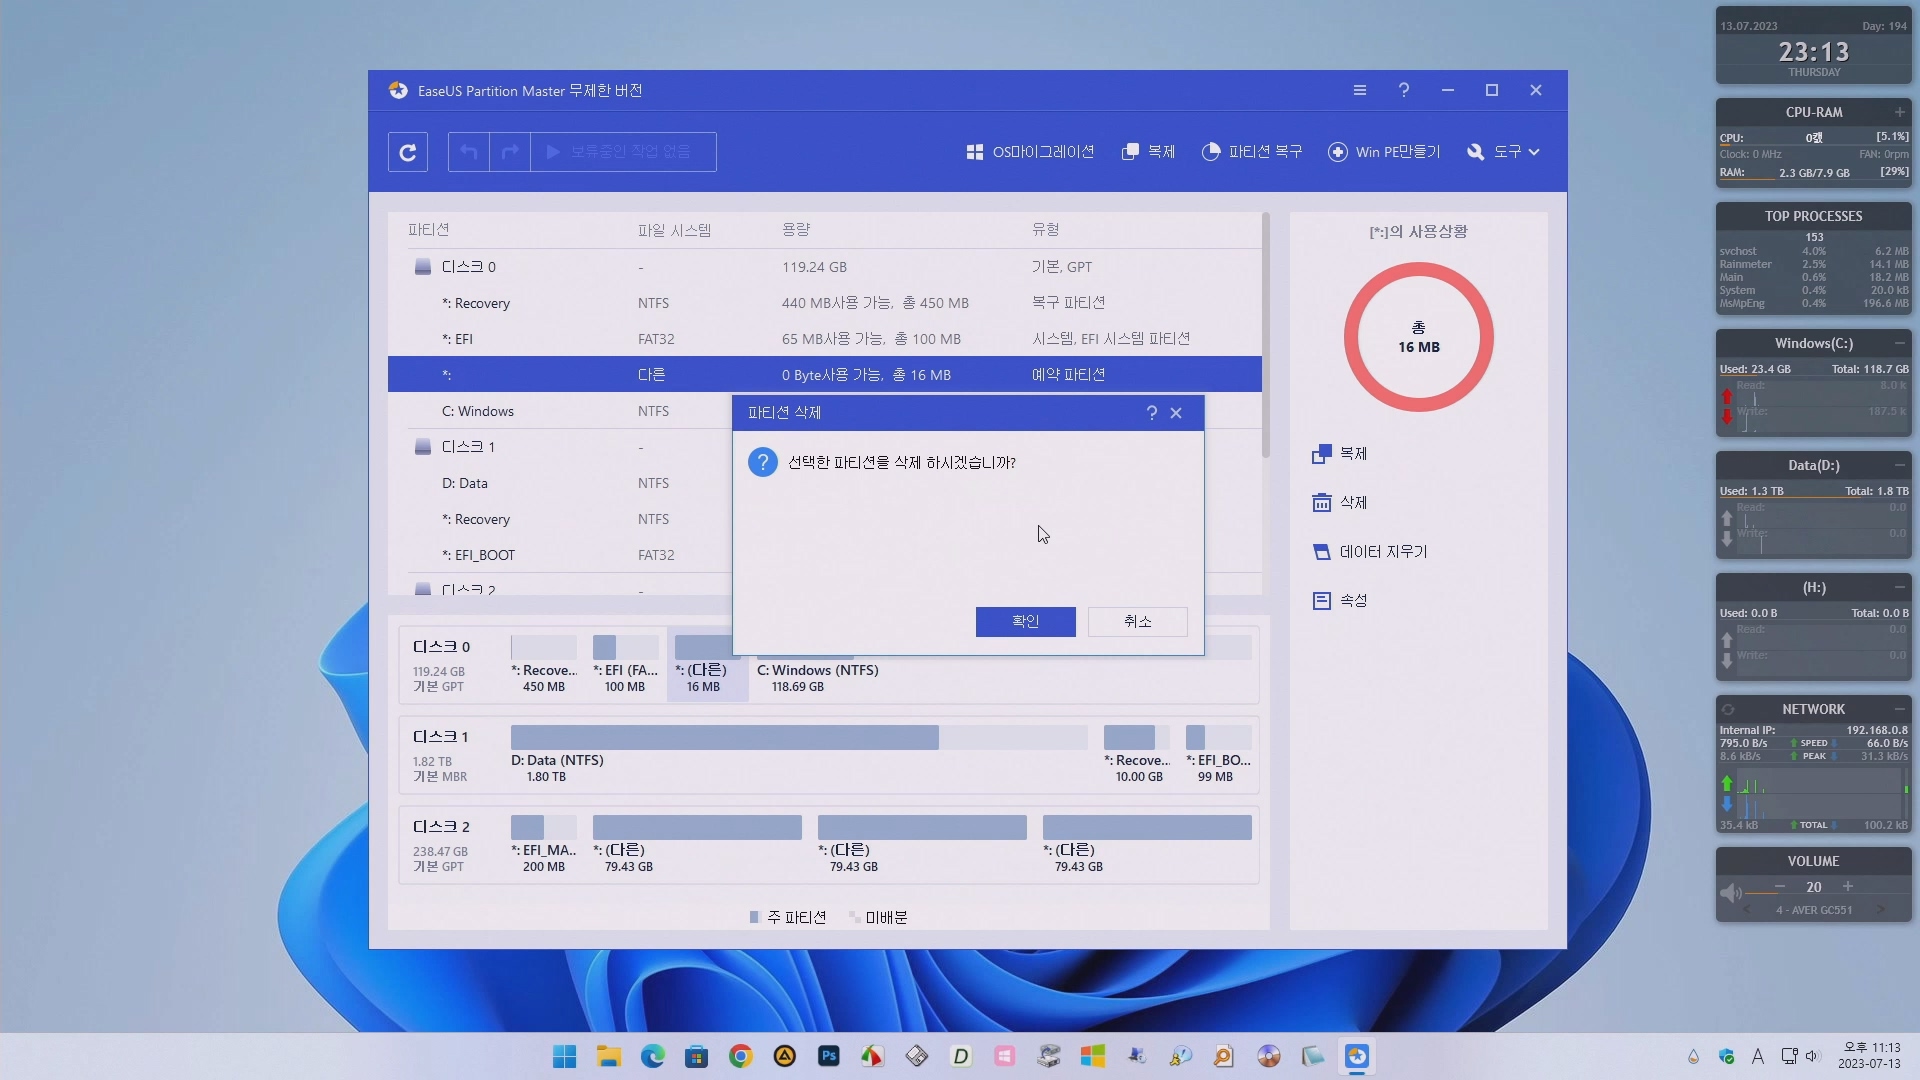Click the refresh icon in EaseUS toolbar

pos(408,152)
